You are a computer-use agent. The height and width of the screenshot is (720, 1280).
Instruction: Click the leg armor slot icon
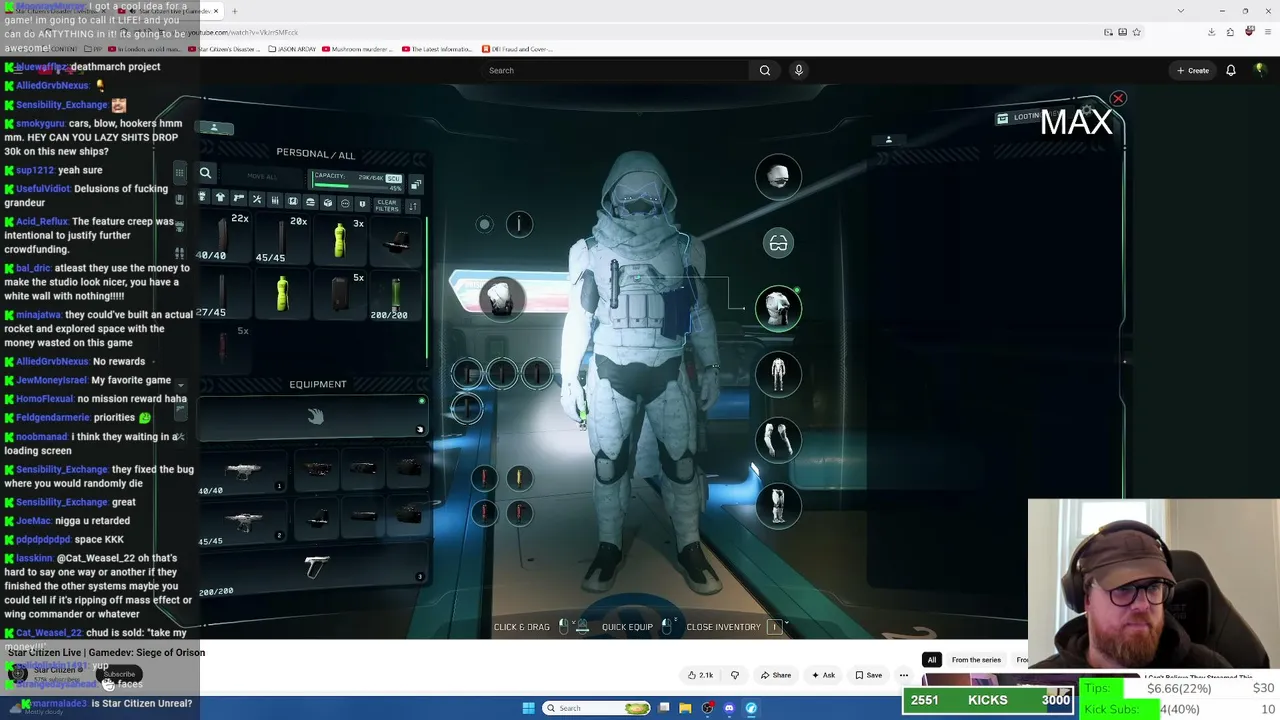pyautogui.click(x=778, y=506)
